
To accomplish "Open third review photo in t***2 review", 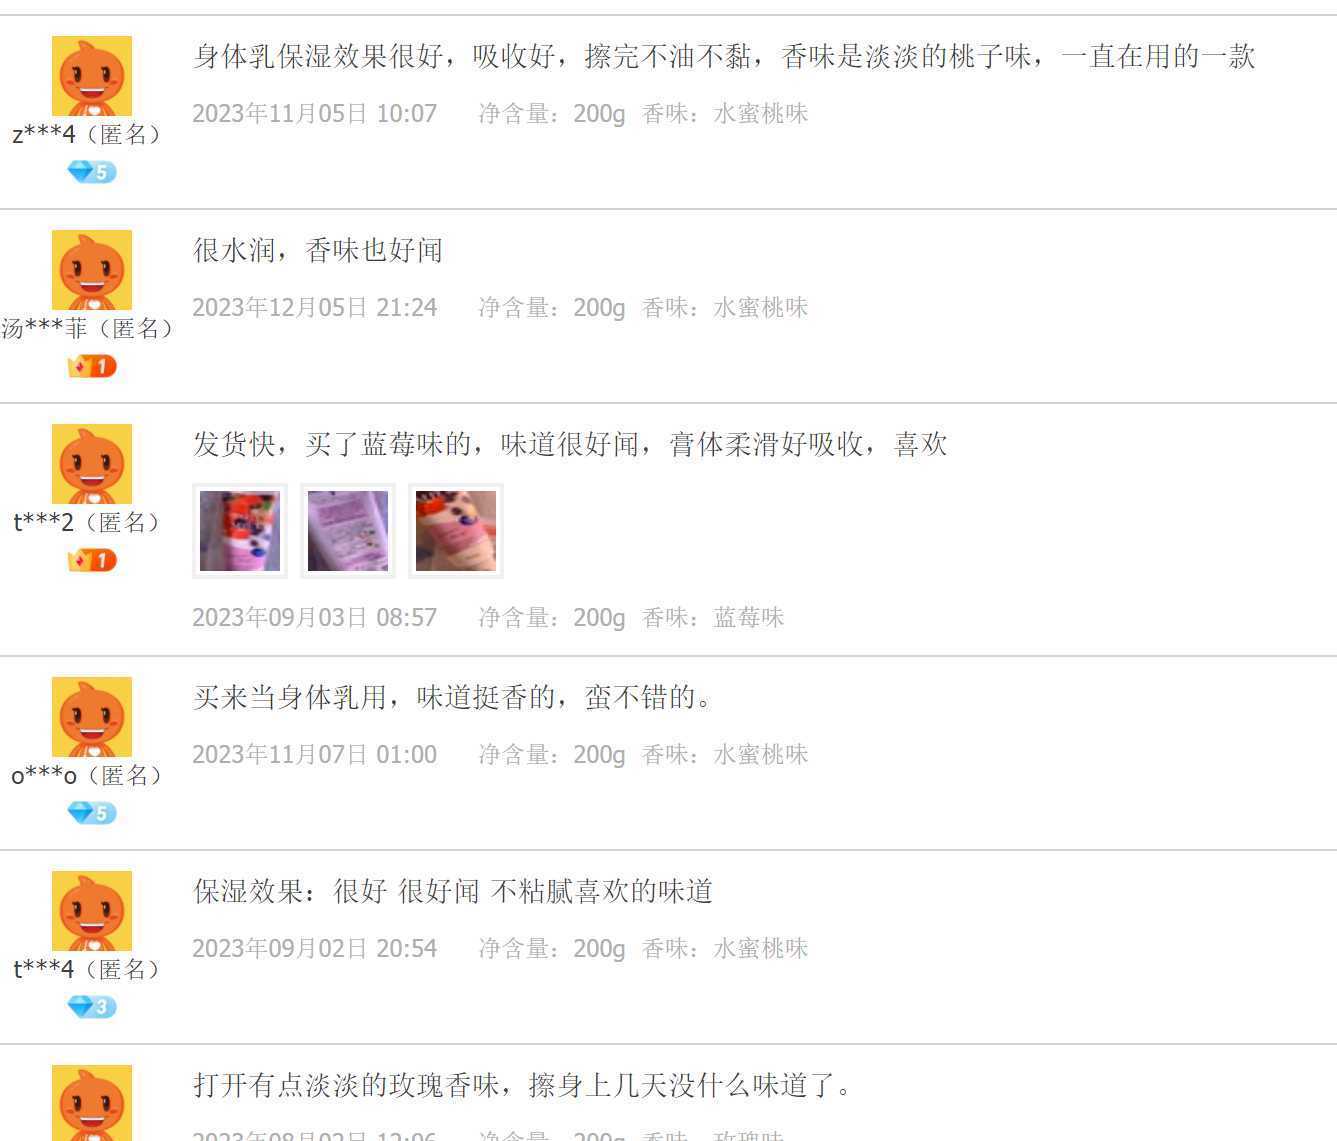I will click(x=456, y=531).
